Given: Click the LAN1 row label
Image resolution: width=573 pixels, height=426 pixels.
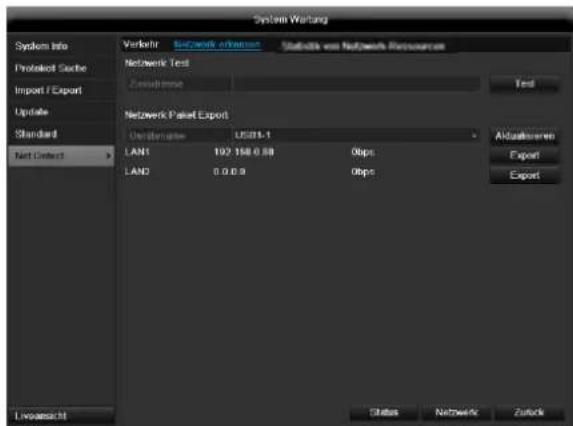Looking at the screenshot, I should coord(137,152).
